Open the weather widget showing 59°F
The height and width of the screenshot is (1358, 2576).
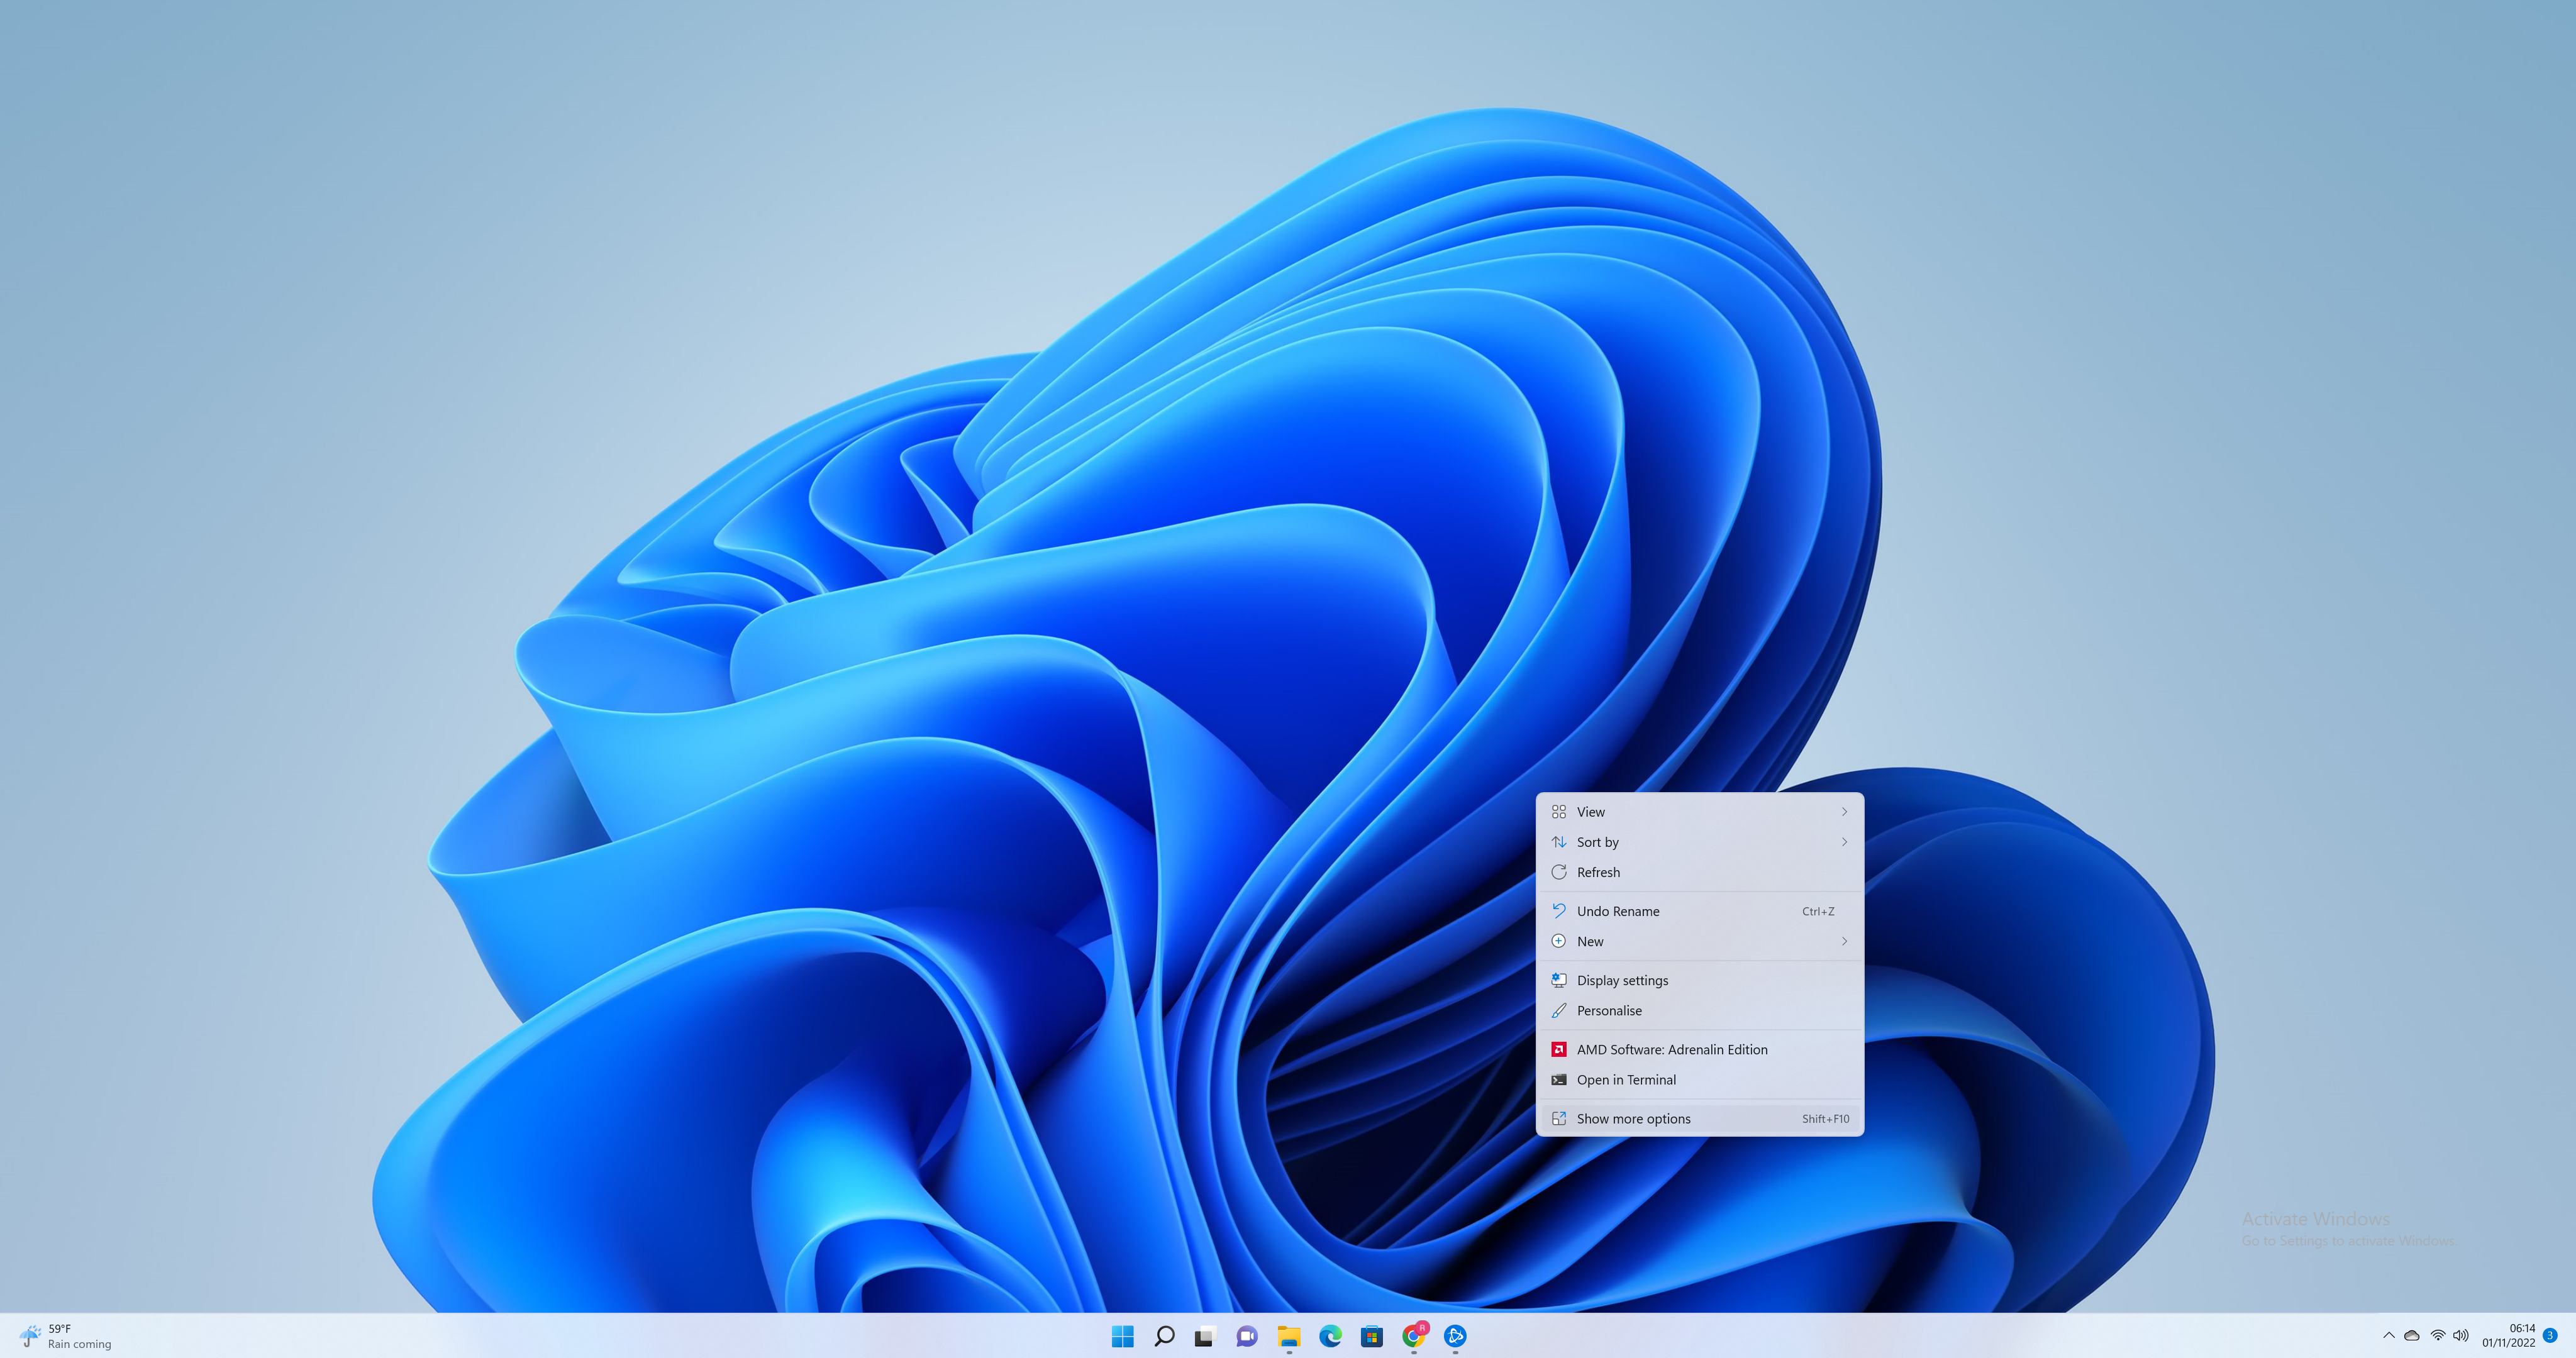coord(66,1336)
